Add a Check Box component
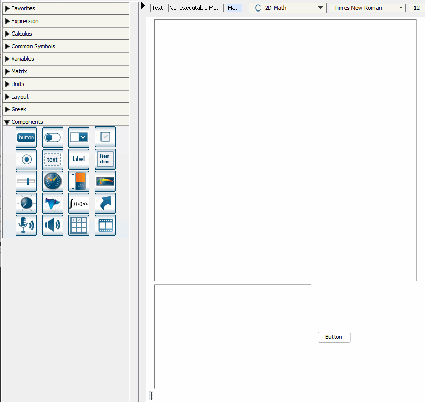 105,137
